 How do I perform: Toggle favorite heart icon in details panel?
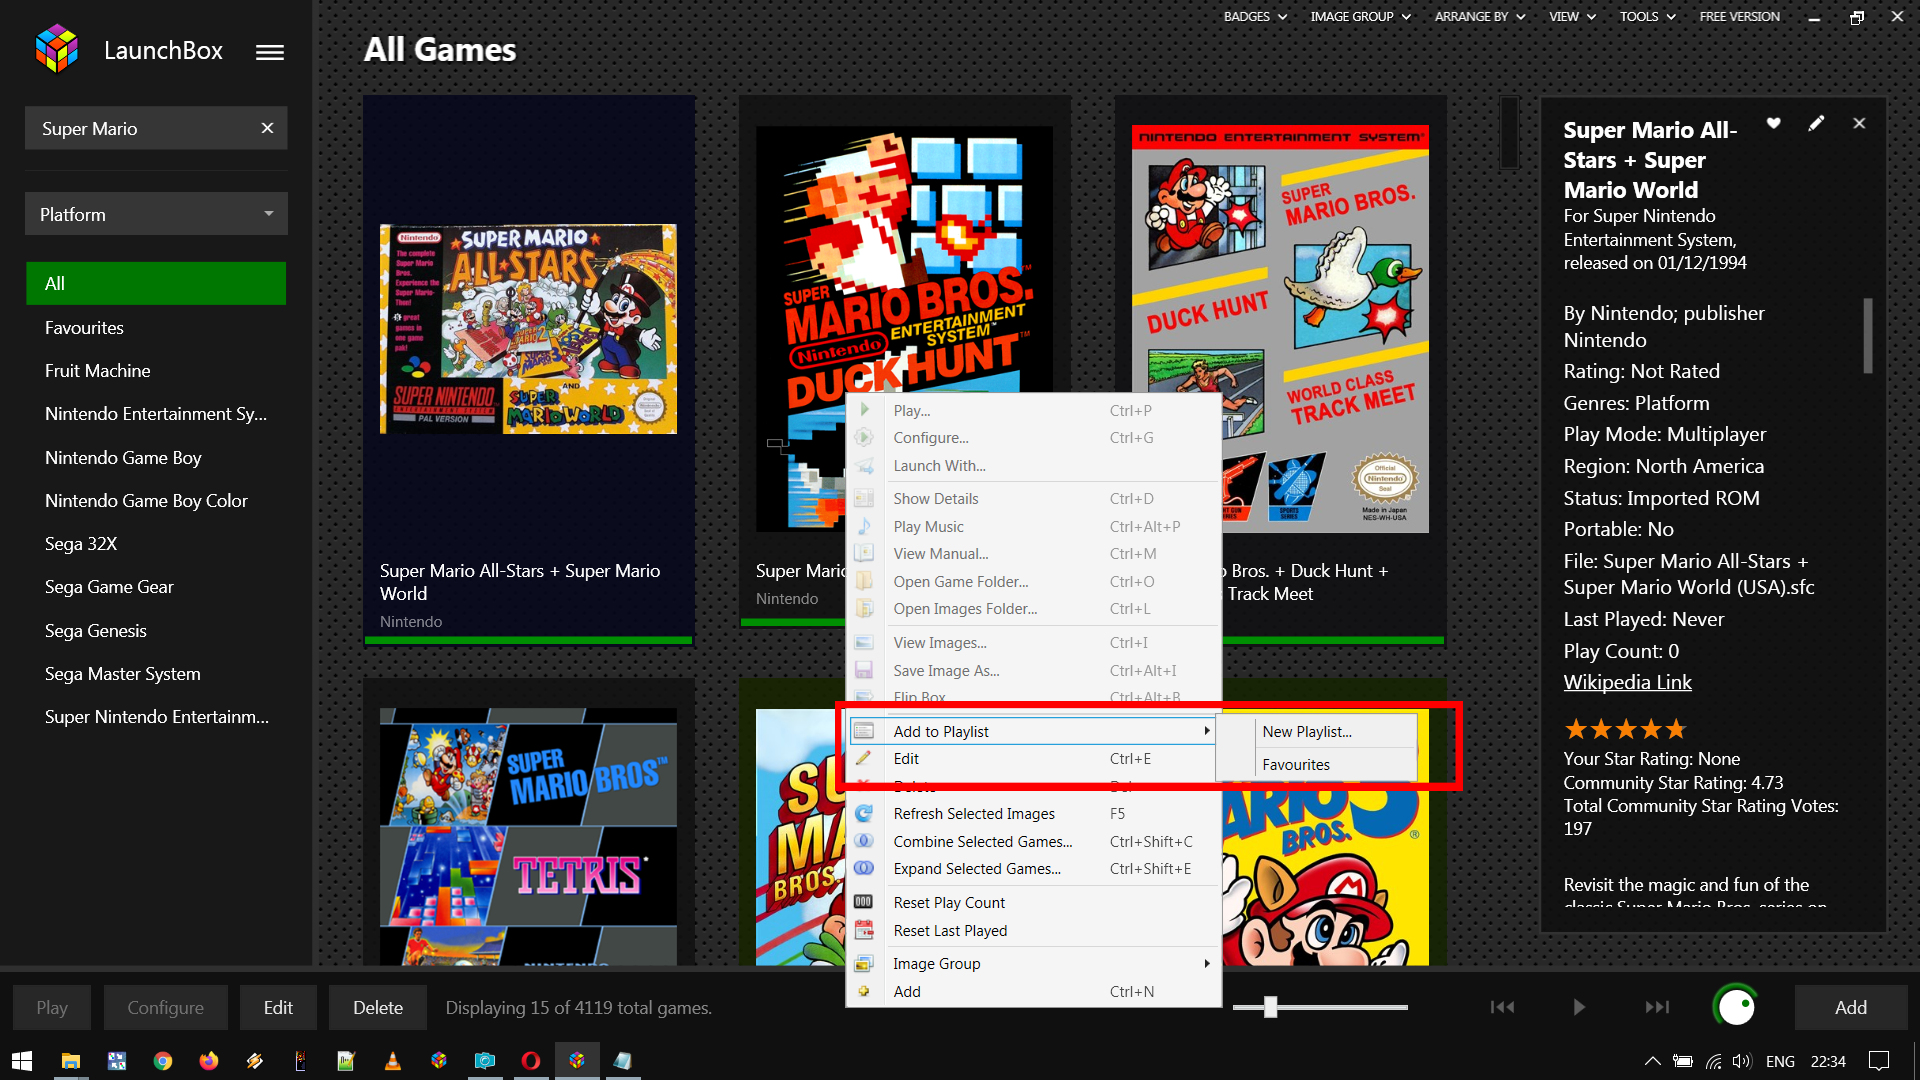coord(1773,123)
